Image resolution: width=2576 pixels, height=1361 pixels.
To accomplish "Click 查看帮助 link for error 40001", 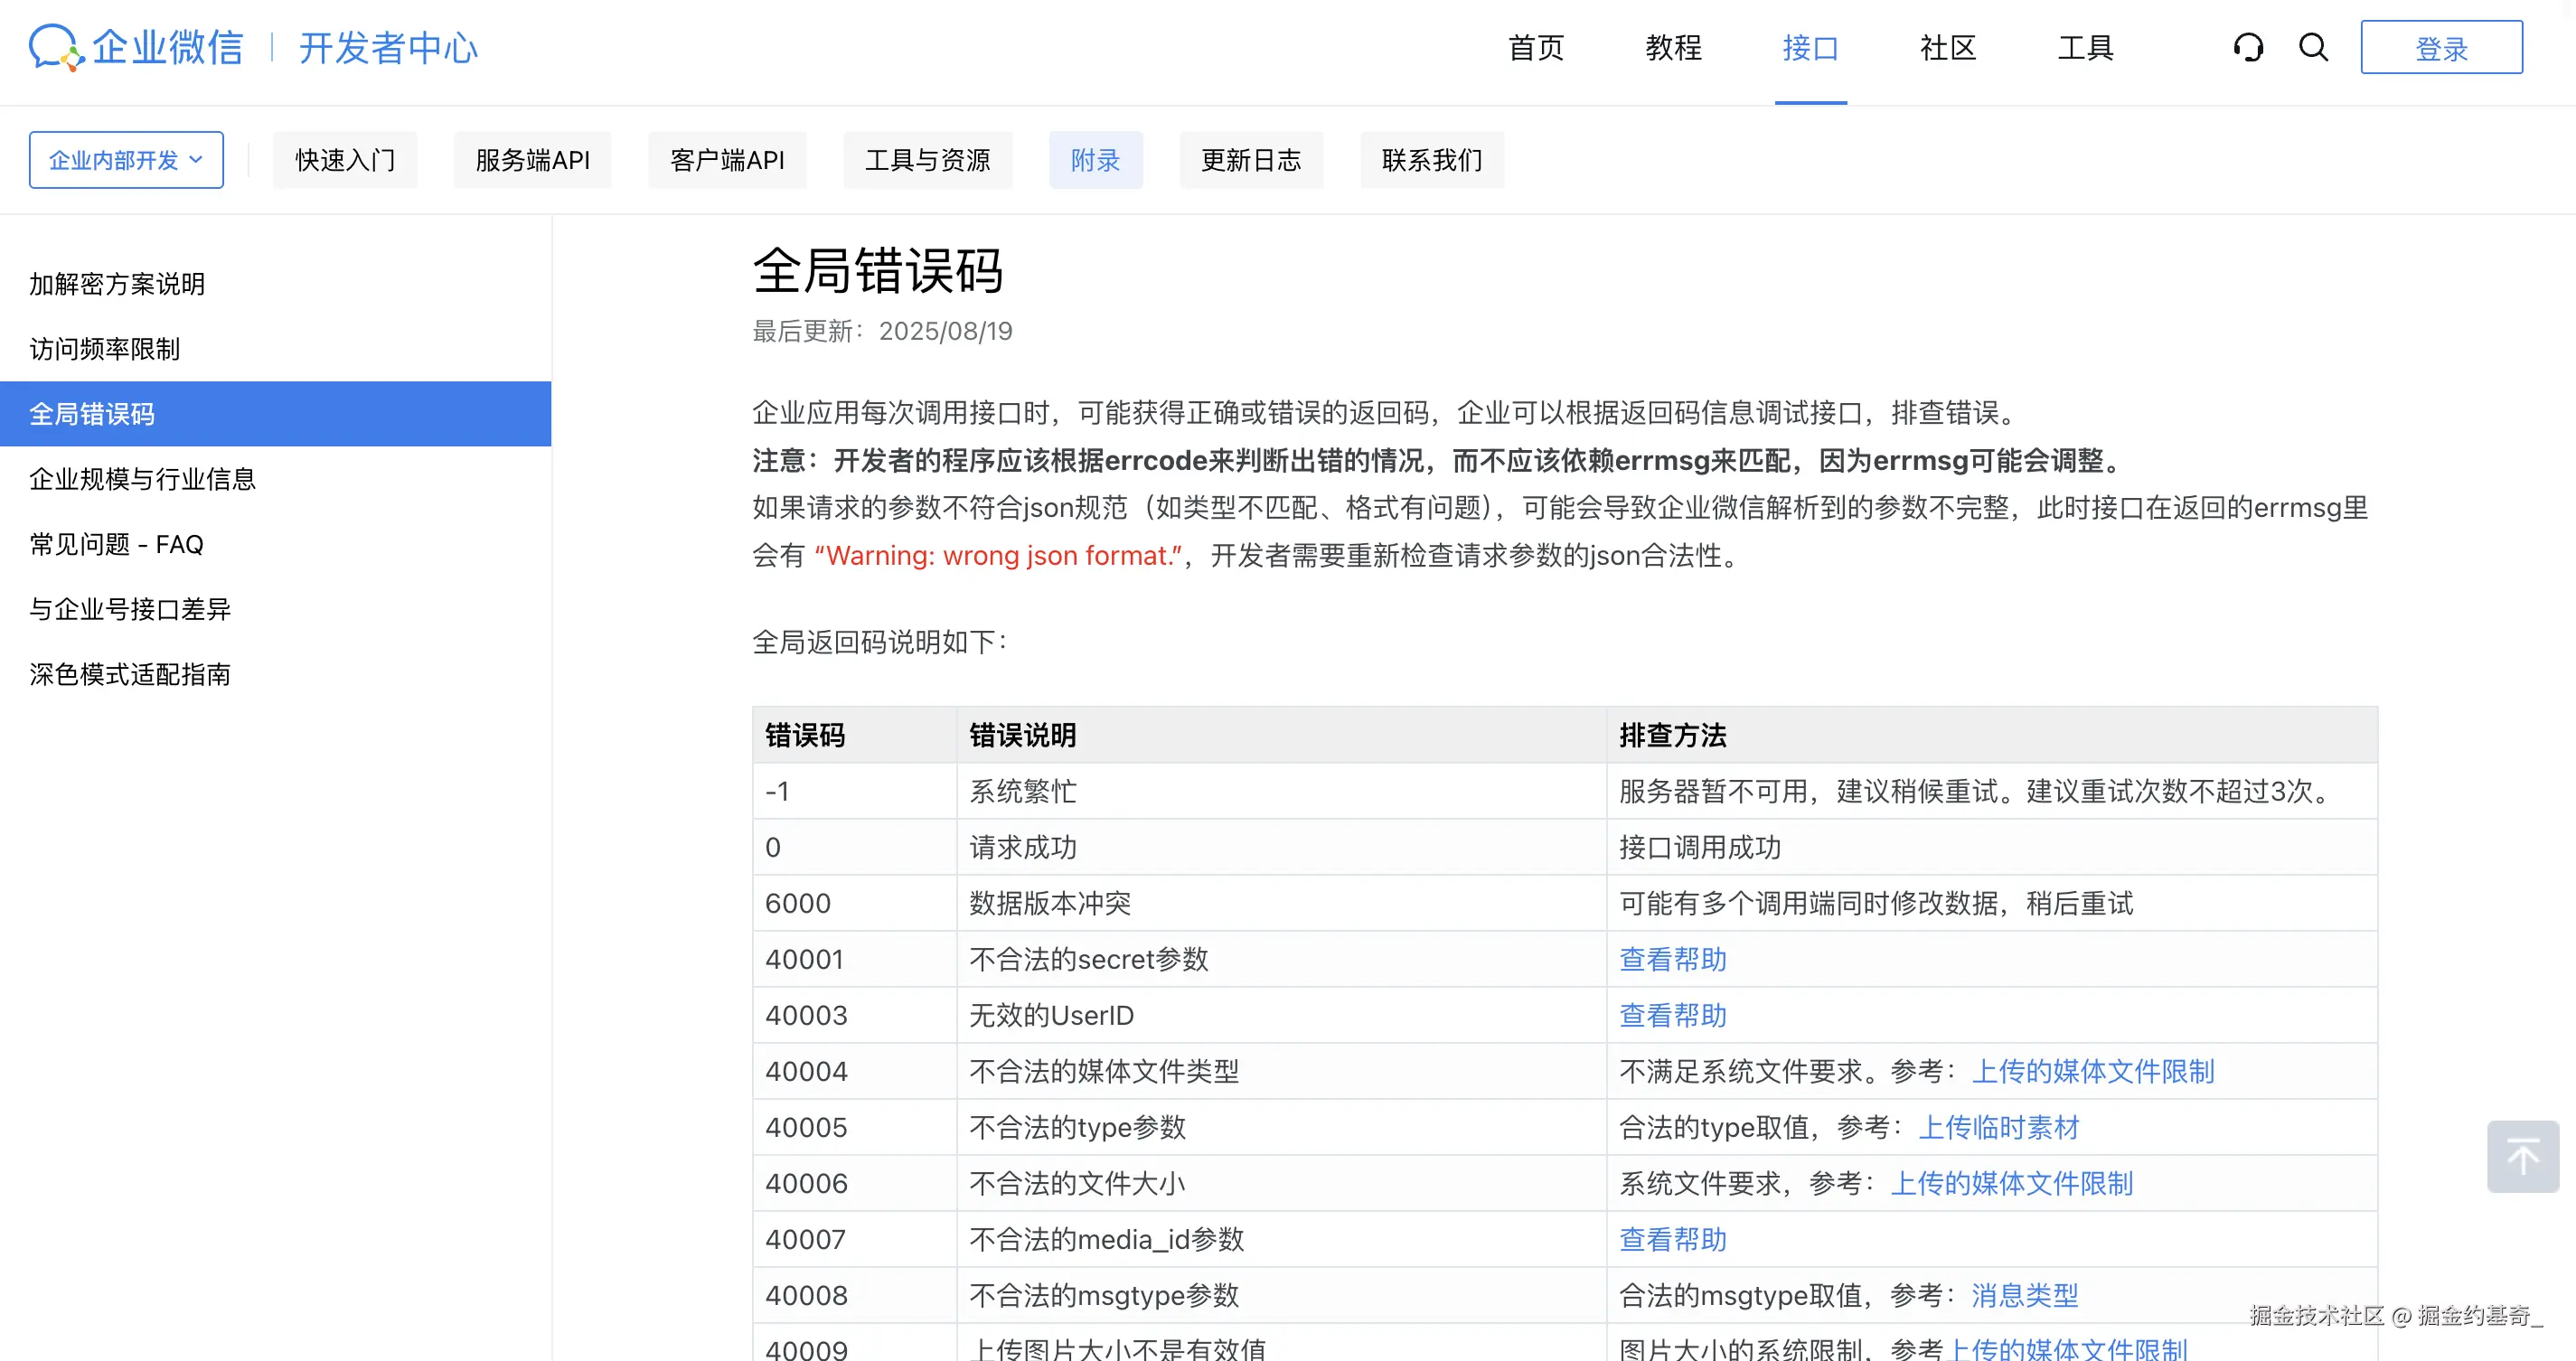I will pyautogui.click(x=1672, y=959).
